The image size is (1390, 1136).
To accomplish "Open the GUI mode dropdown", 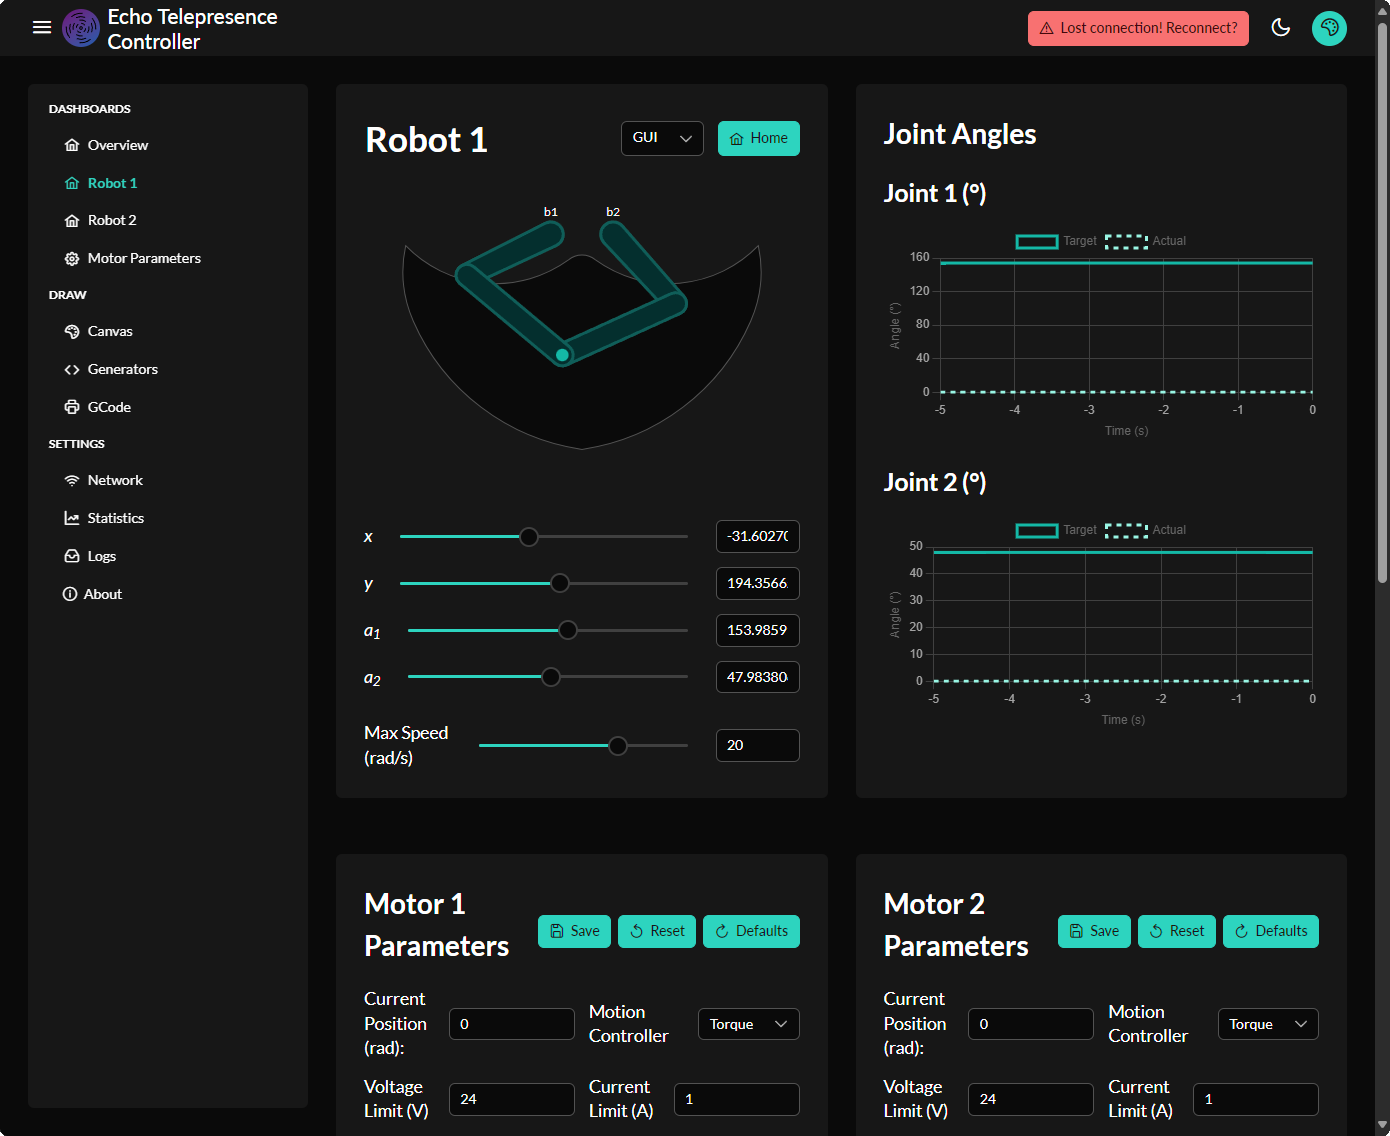I will pos(662,138).
